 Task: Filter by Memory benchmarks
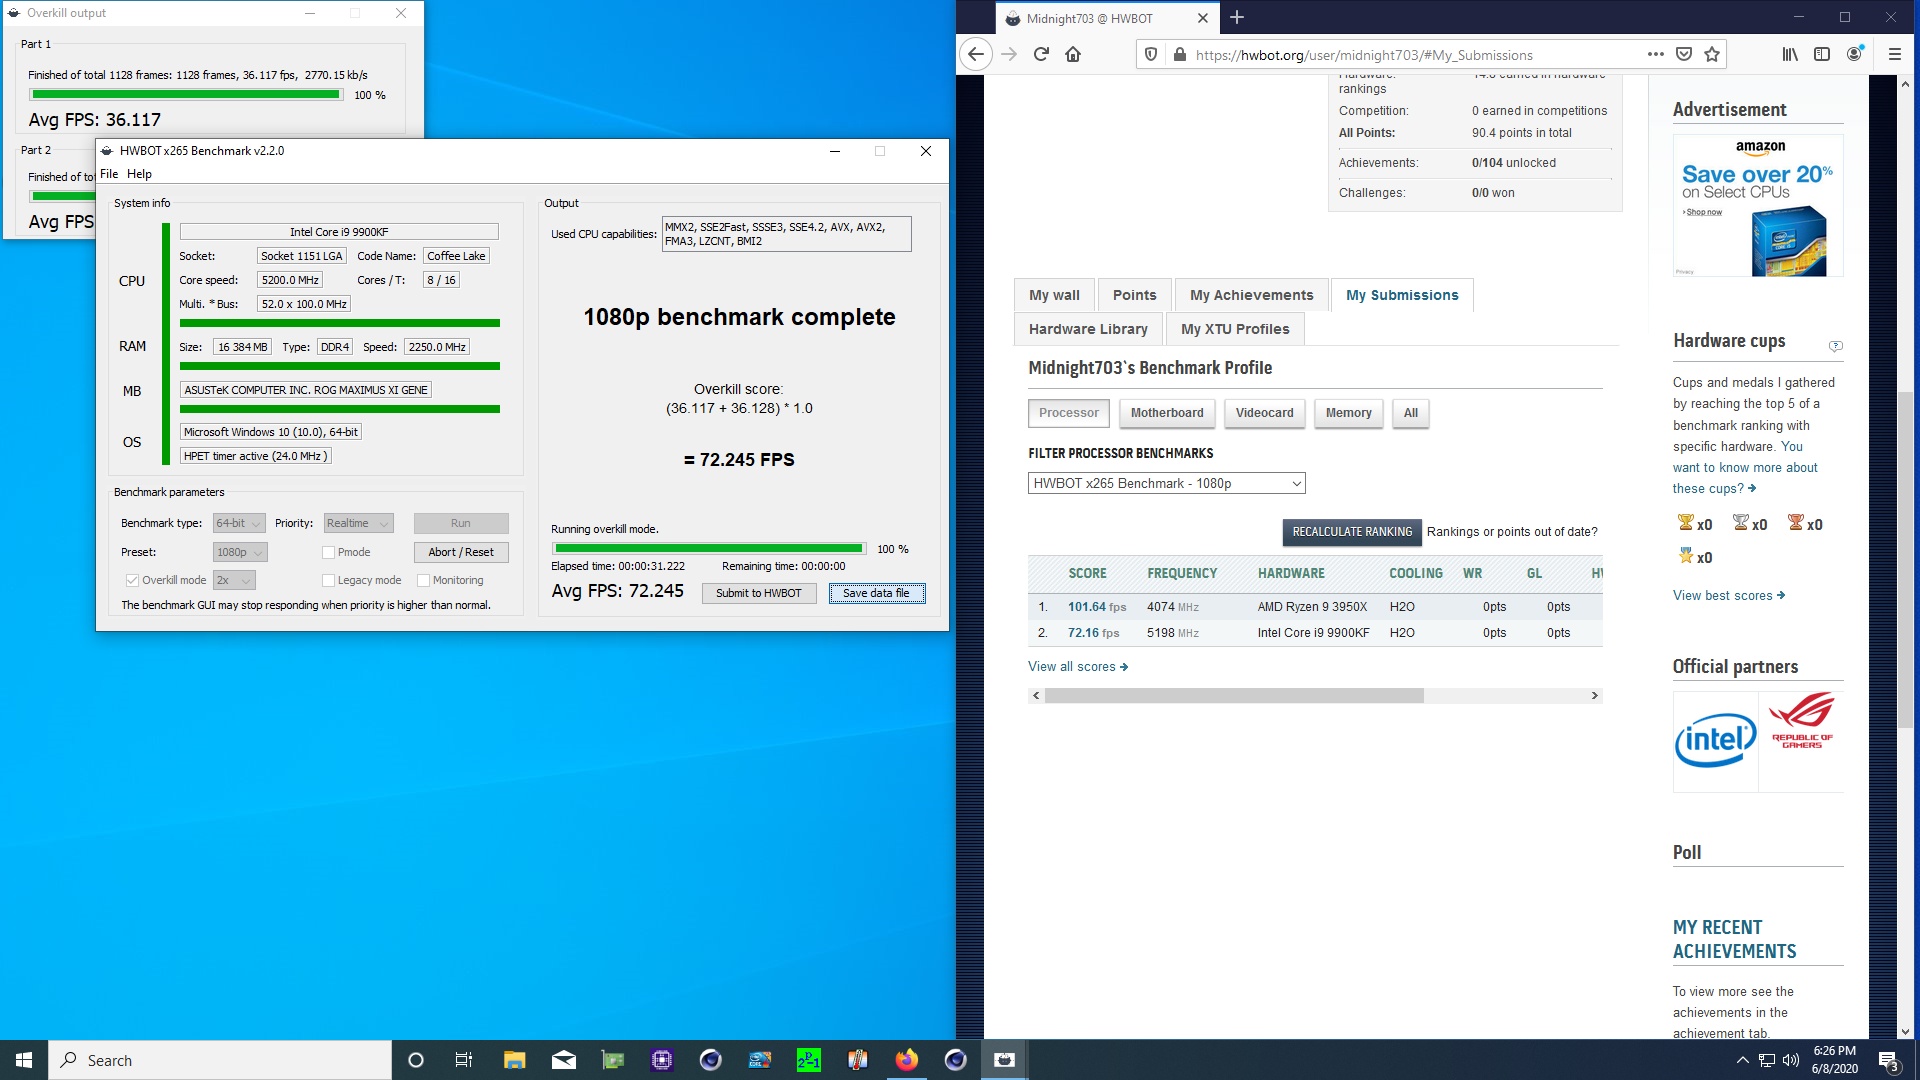coord(1348,413)
